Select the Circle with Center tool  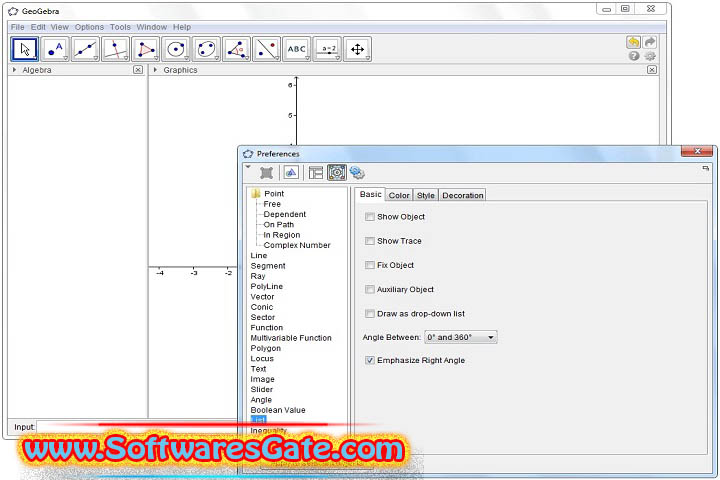click(x=176, y=49)
